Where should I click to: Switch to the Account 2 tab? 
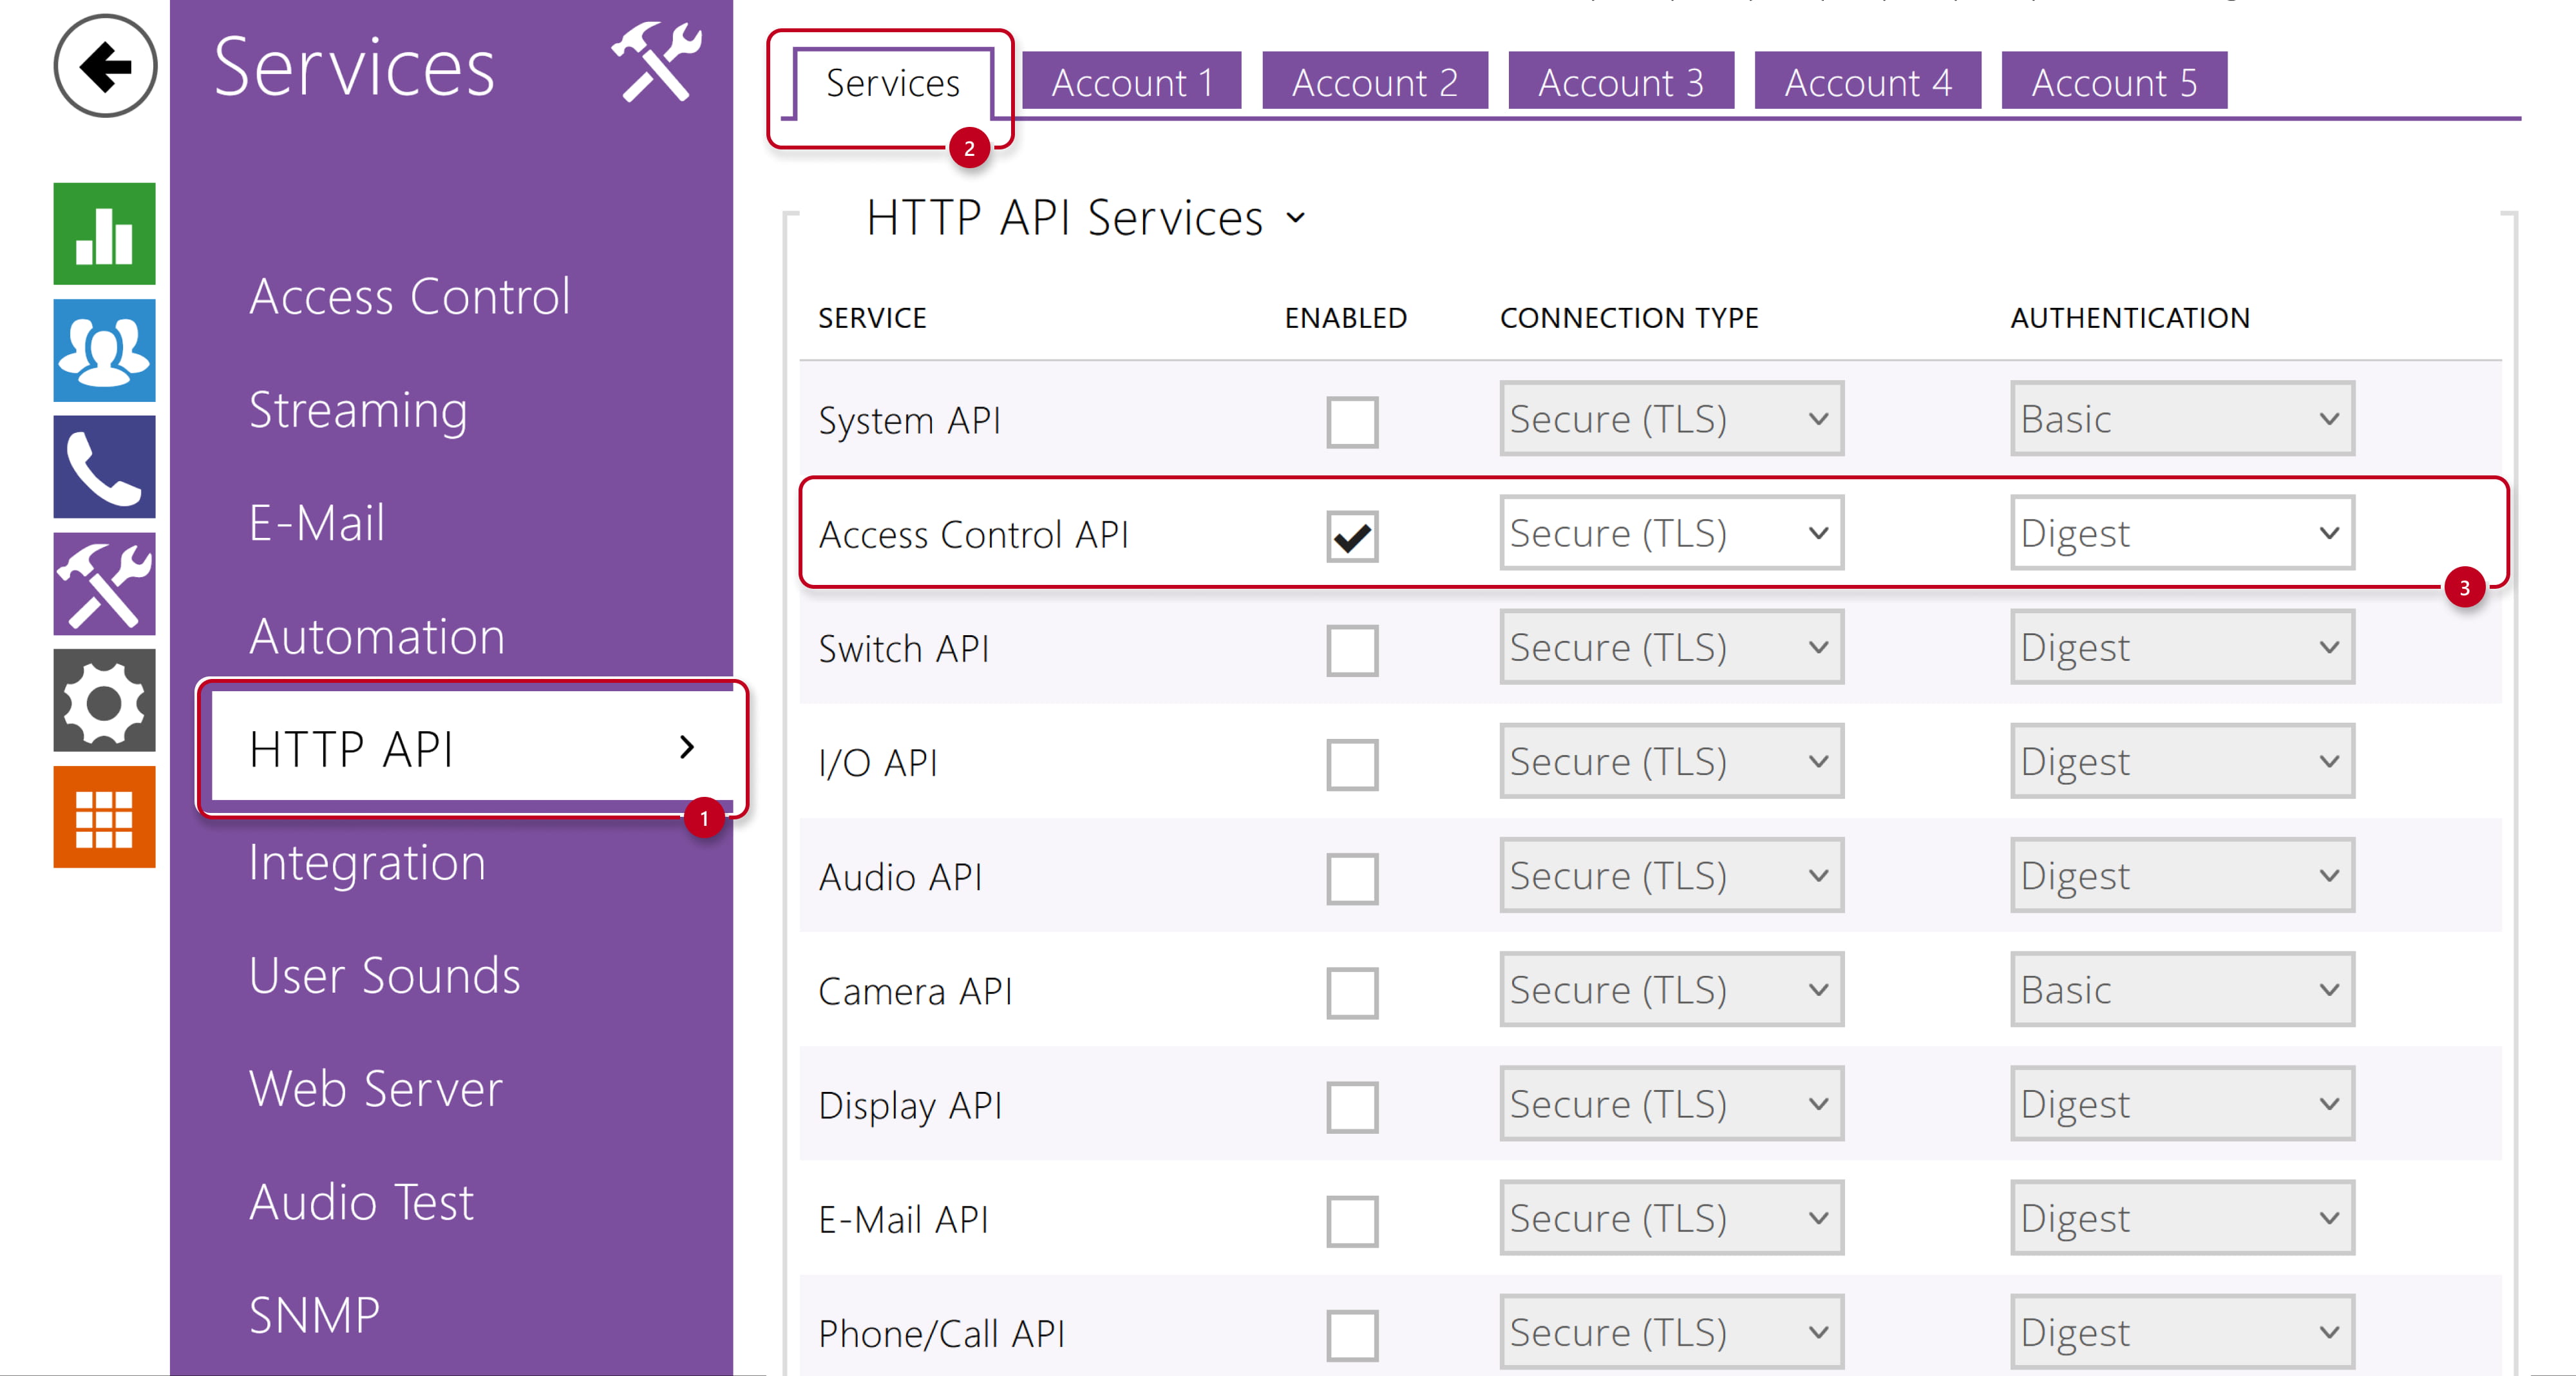coord(1375,81)
